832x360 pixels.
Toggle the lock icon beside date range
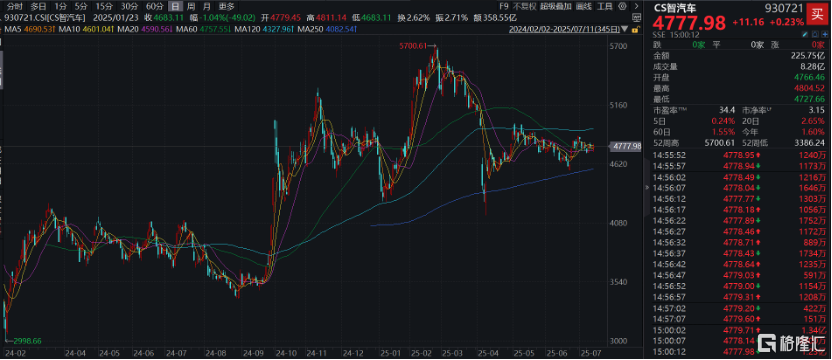(636, 29)
